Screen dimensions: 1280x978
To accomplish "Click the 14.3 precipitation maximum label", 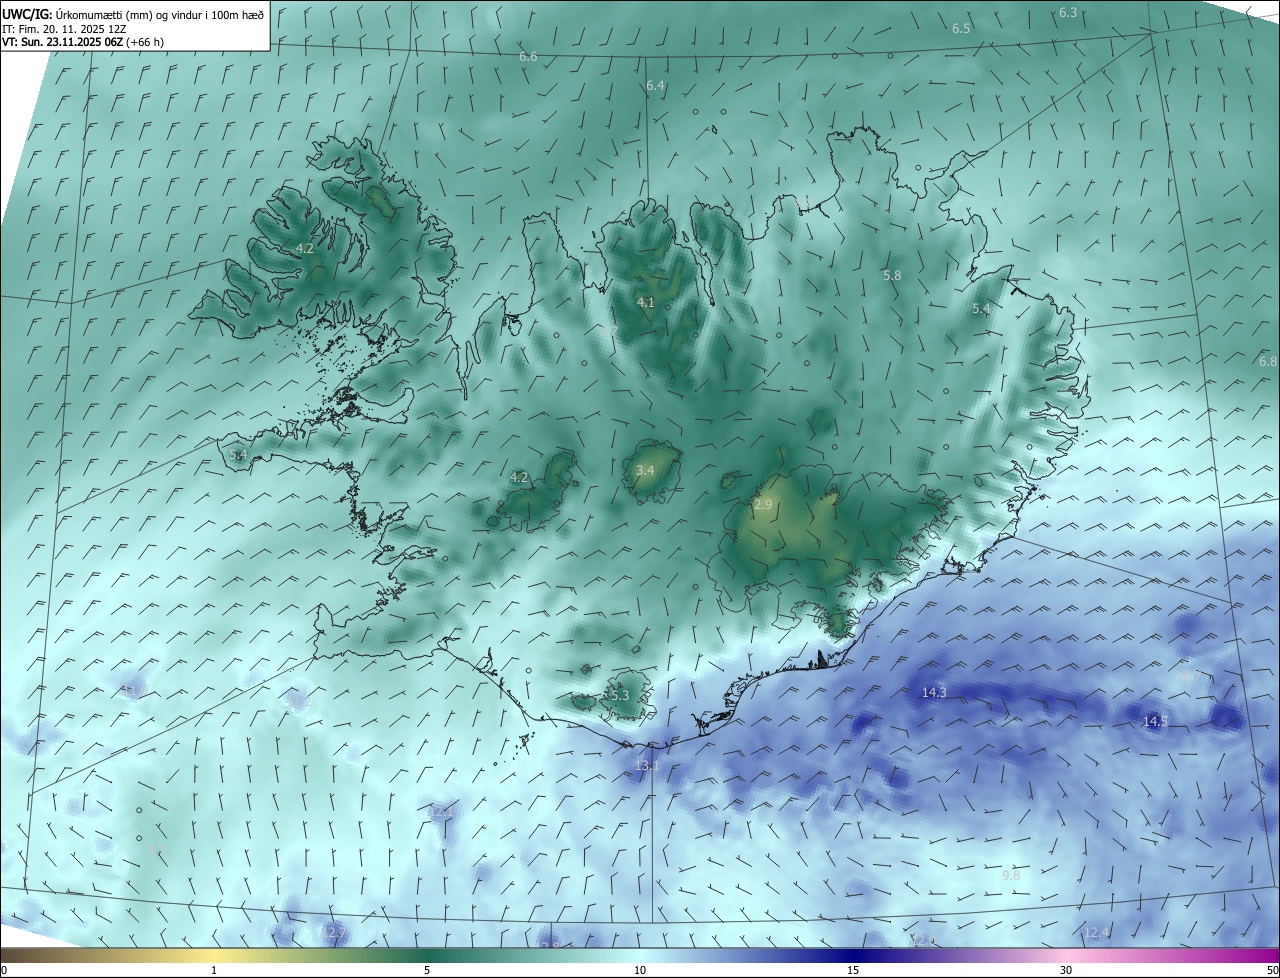I will click(934, 692).
